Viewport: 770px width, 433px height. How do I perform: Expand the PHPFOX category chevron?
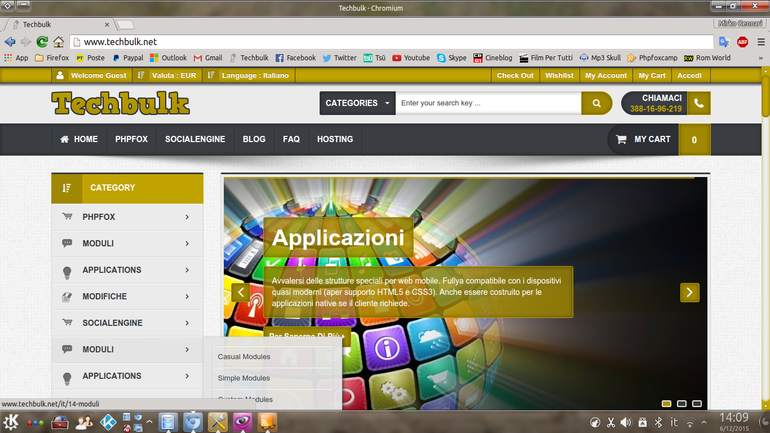click(x=187, y=217)
